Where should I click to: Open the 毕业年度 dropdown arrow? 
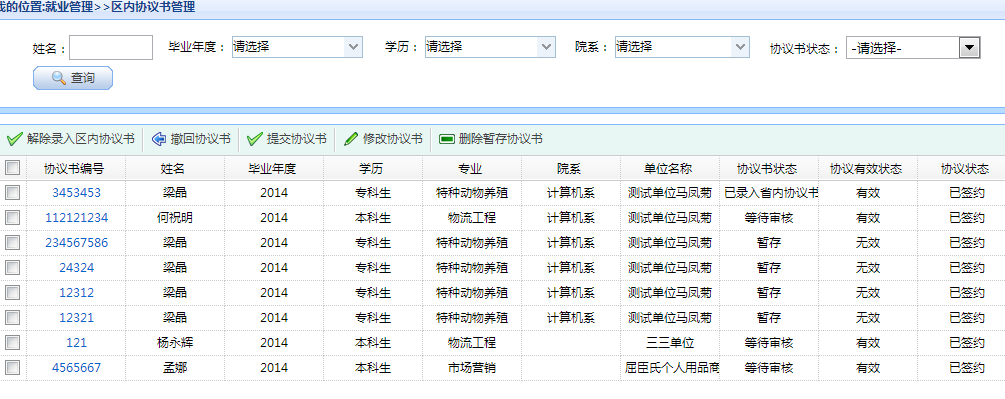click(353, 47)
